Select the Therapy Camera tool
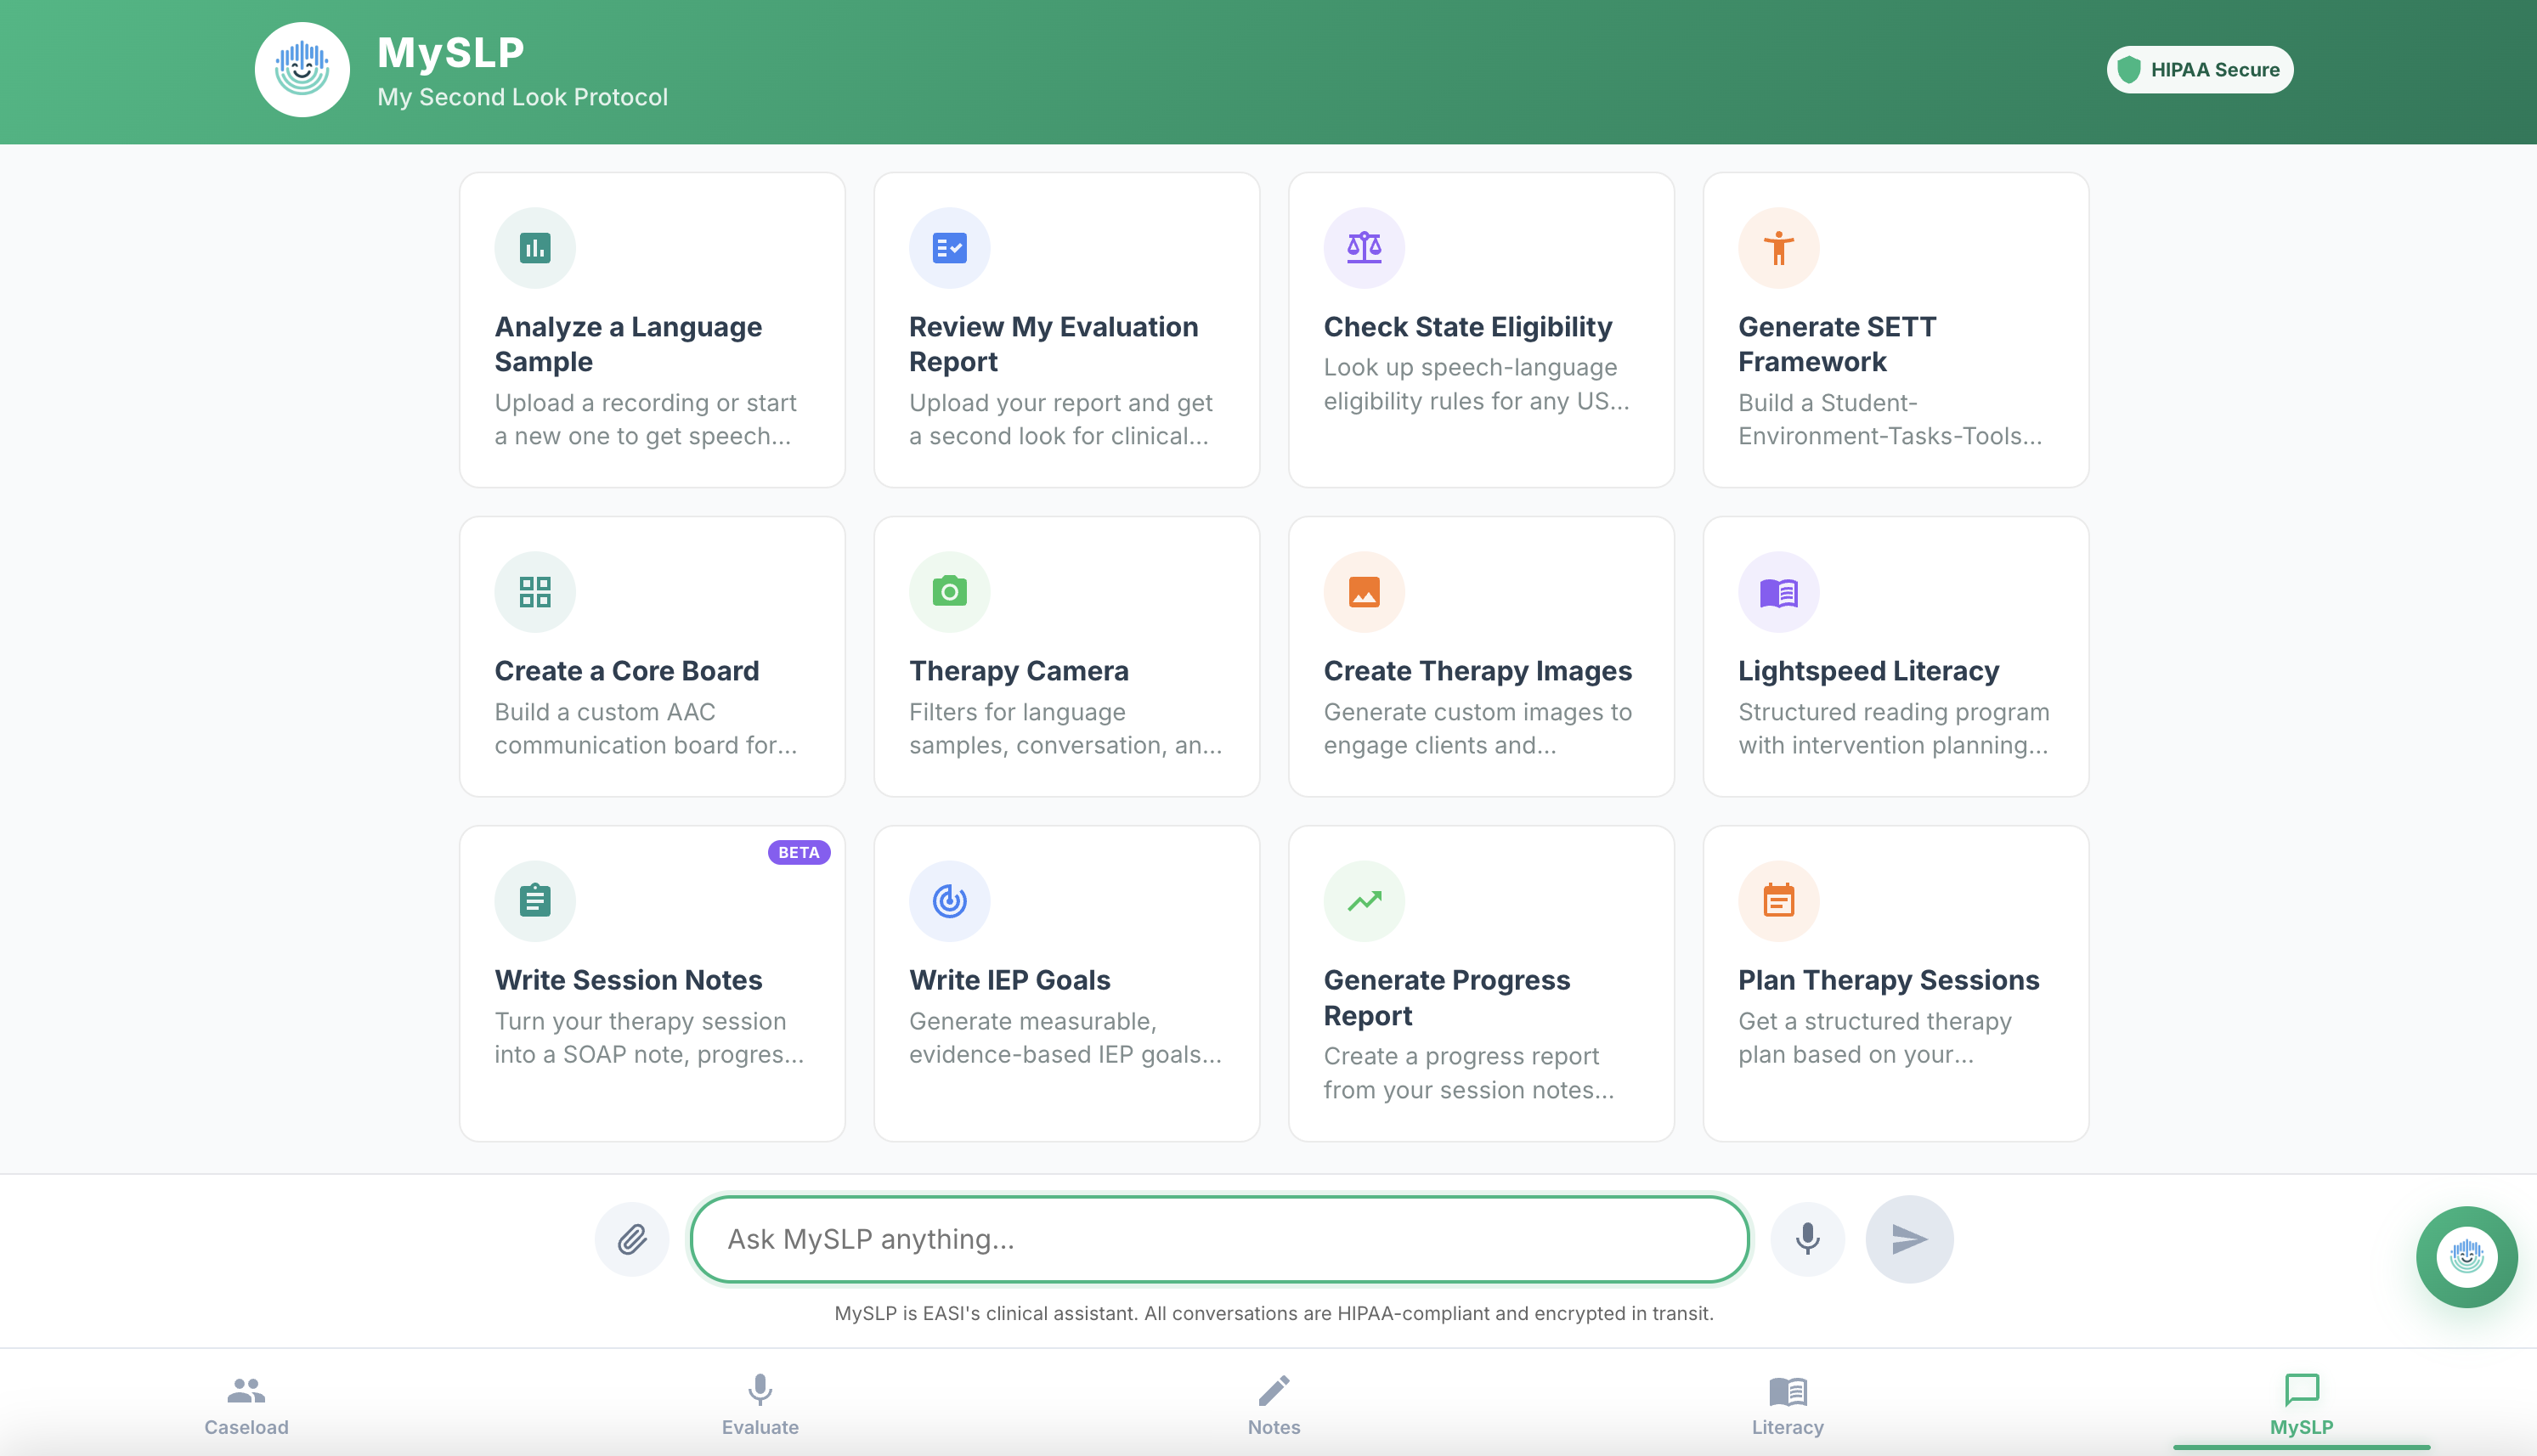 tap(1066, 655)
